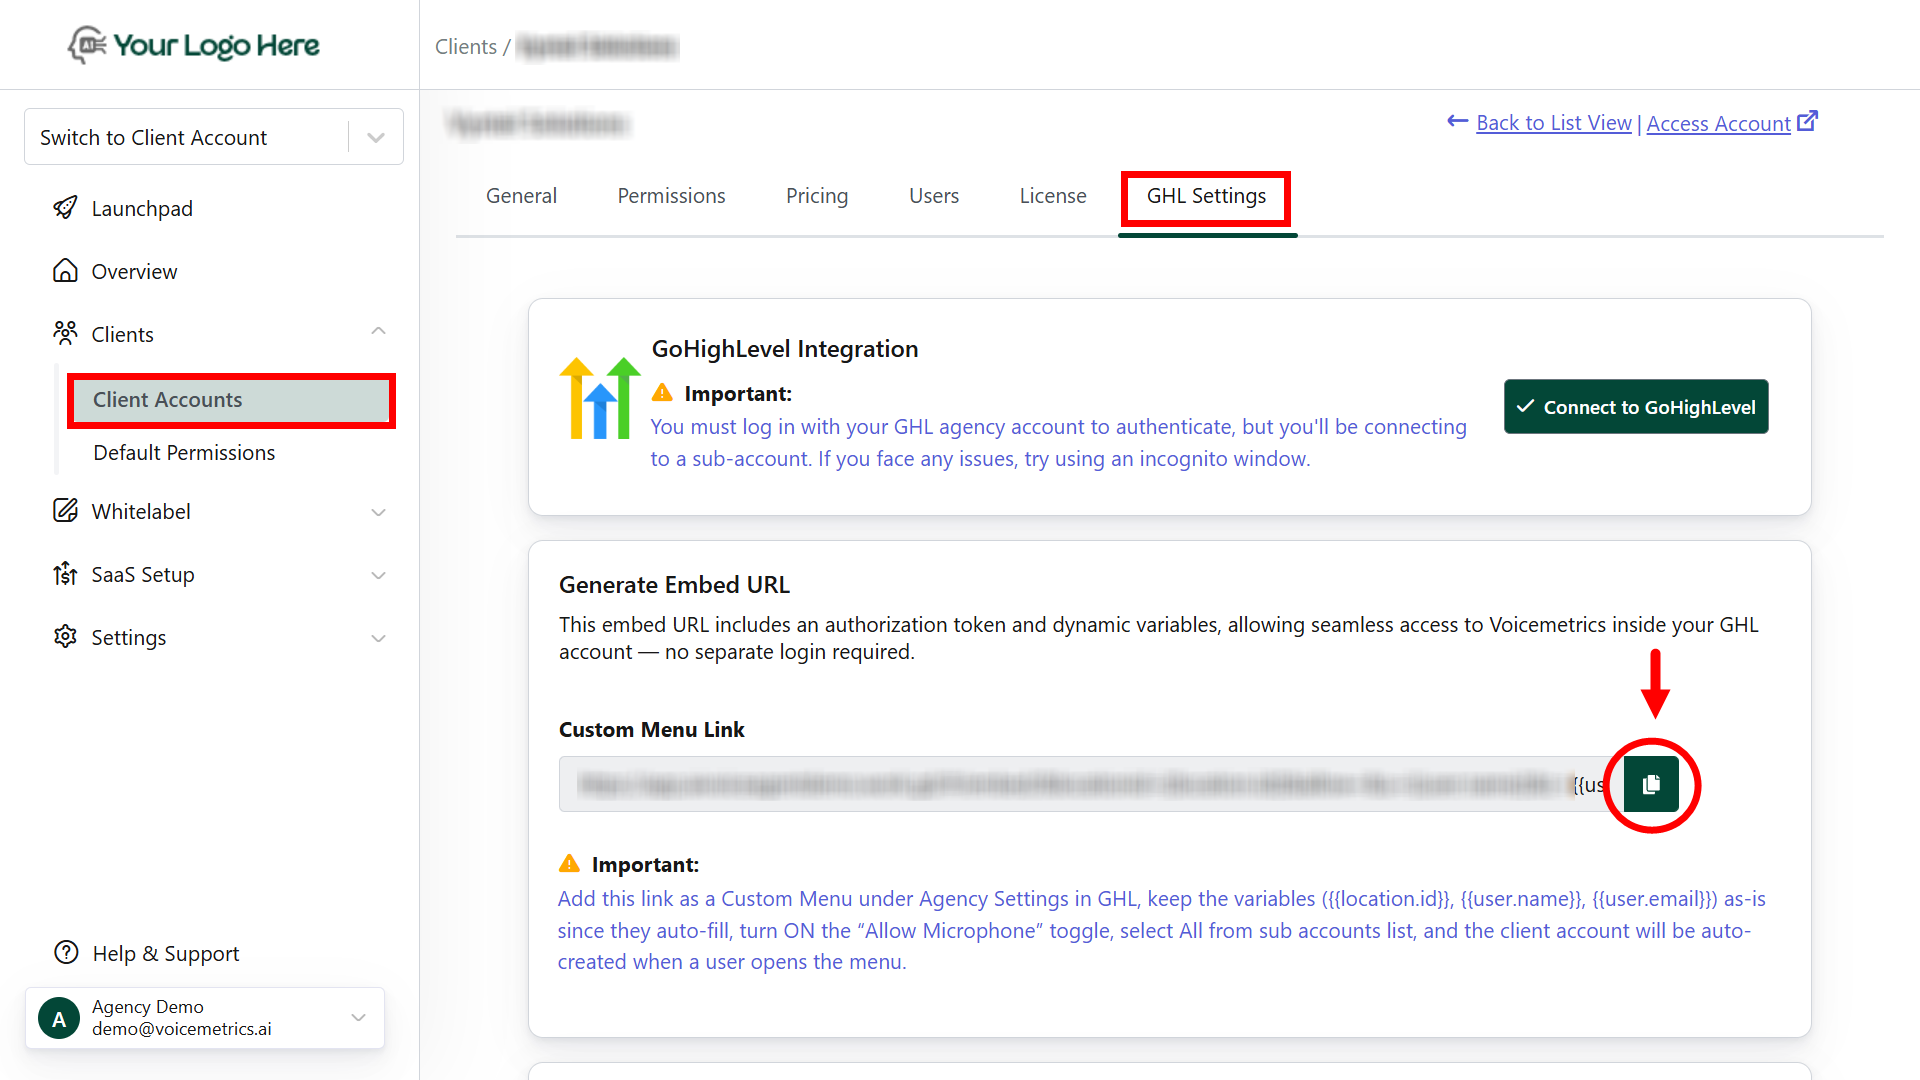Open the Agency Demo profile menu
The width and height of the screenshot is (1920, 1080).
(x=358, y=1017)
